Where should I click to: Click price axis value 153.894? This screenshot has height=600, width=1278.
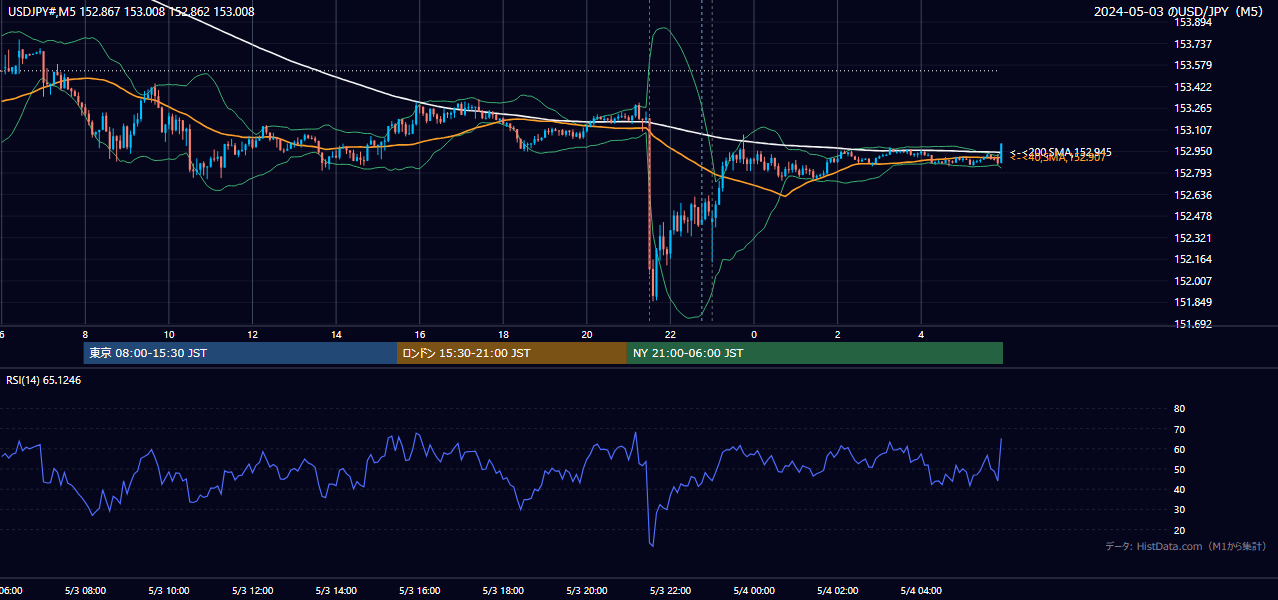tap(1192, 22)
